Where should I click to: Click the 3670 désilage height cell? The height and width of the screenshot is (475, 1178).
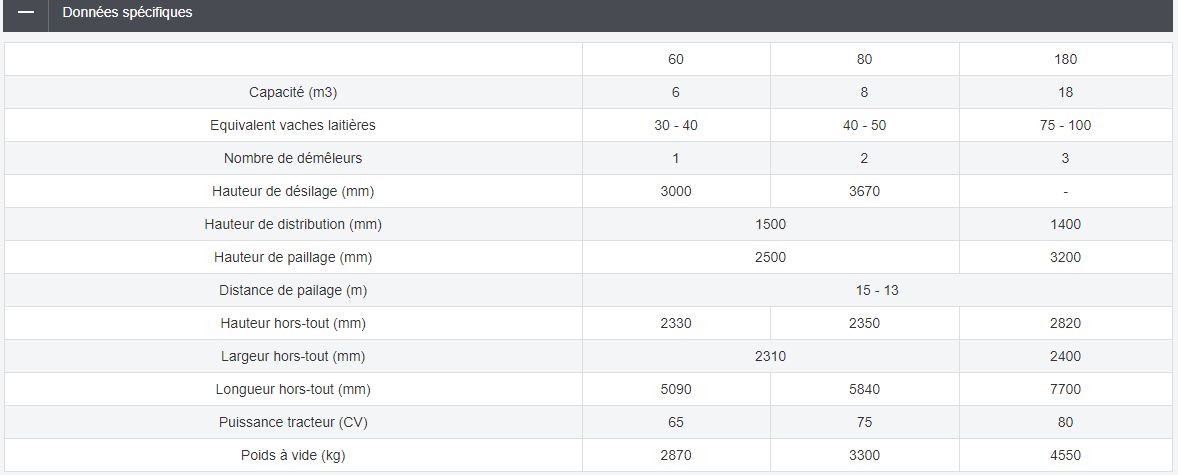(864, 191)
